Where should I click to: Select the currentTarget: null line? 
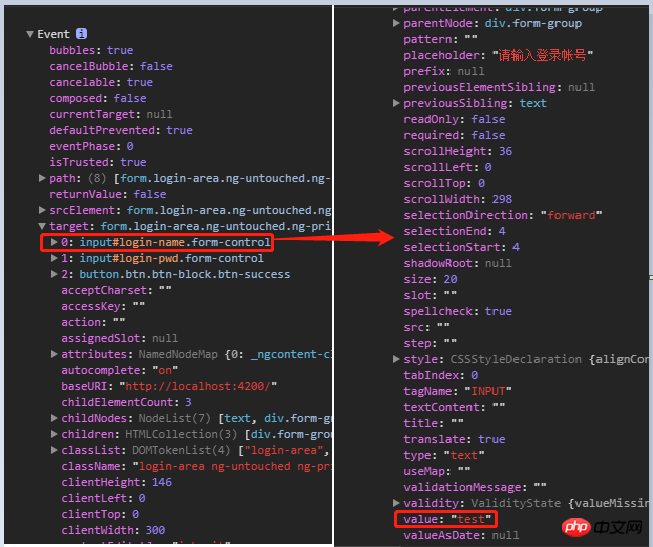pos(111,114)
